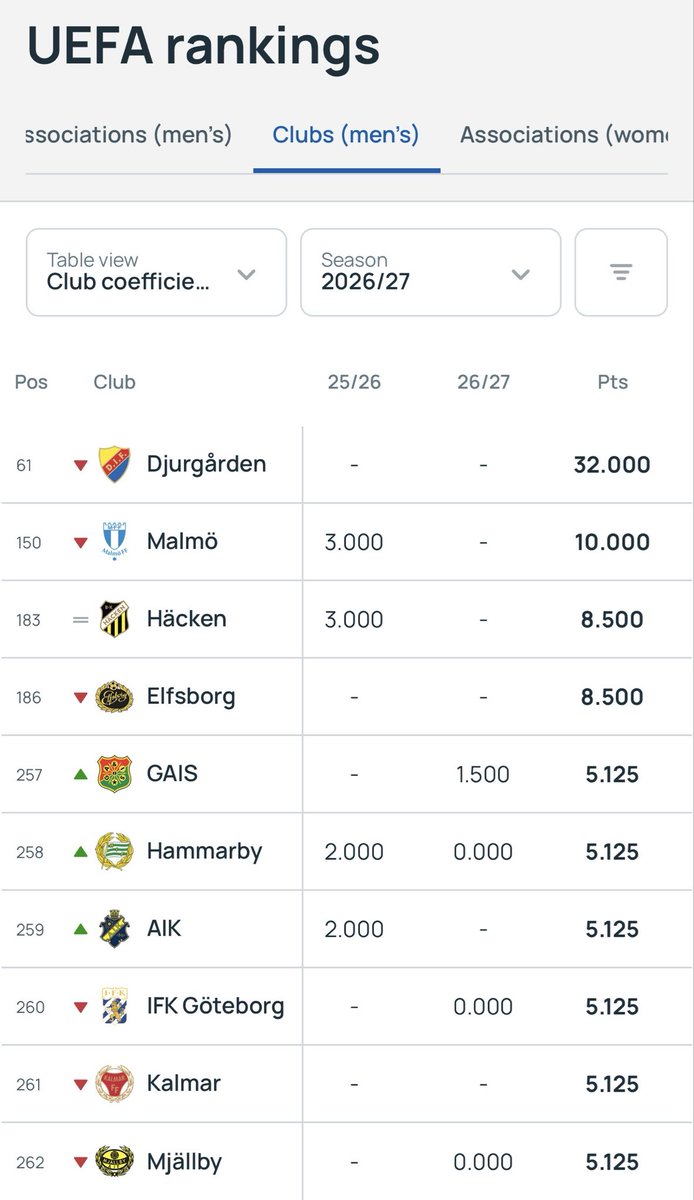The height and width of the screenshot is (1200, 694).
Task: Switch to Associations (men's) tab
Action: click(x=128, y=134)
